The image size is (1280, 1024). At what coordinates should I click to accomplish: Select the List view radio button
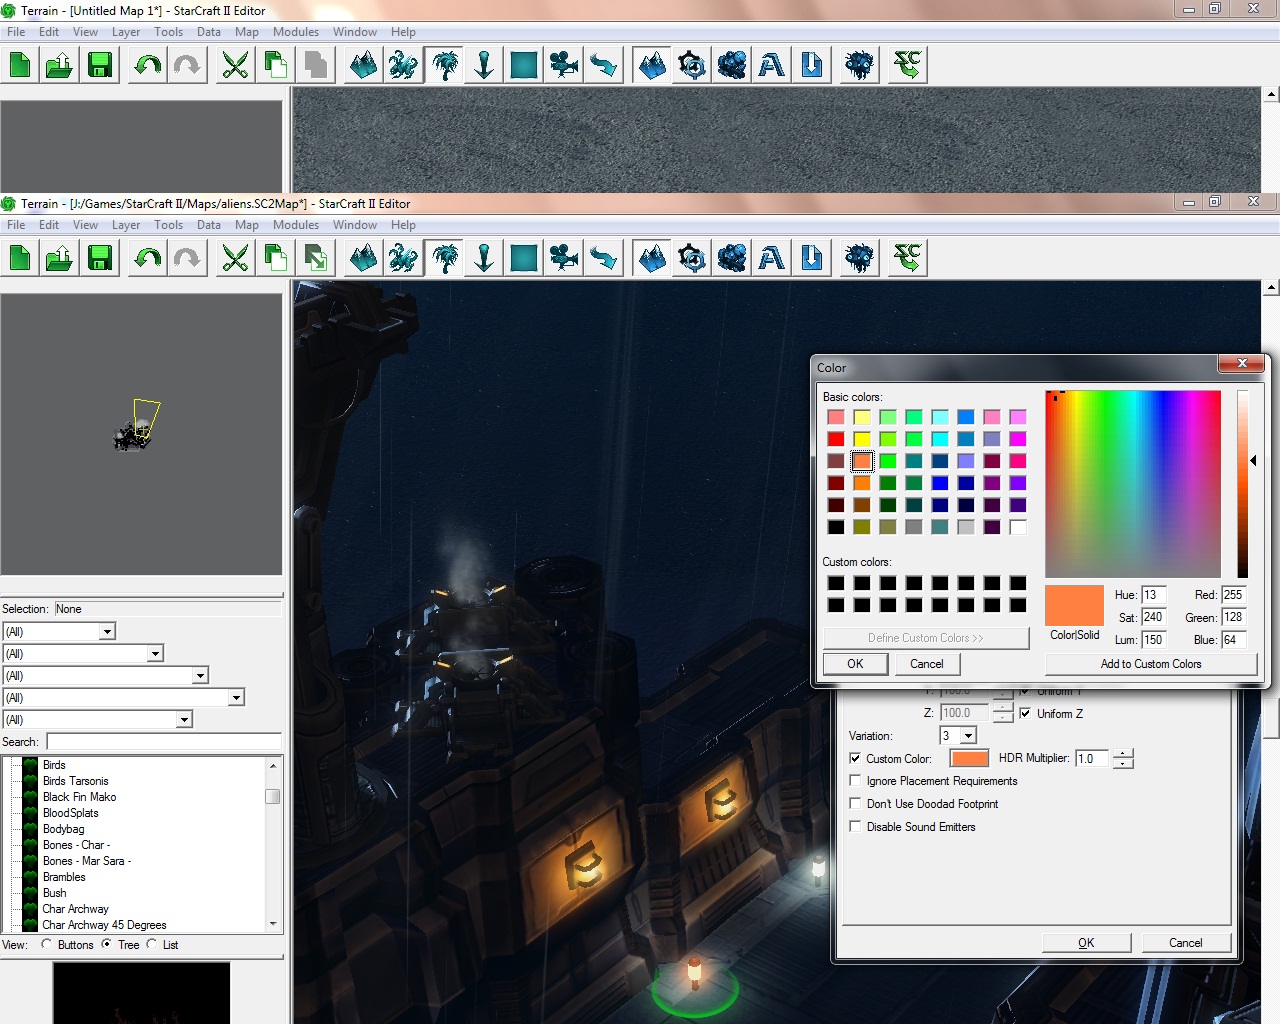152,944
